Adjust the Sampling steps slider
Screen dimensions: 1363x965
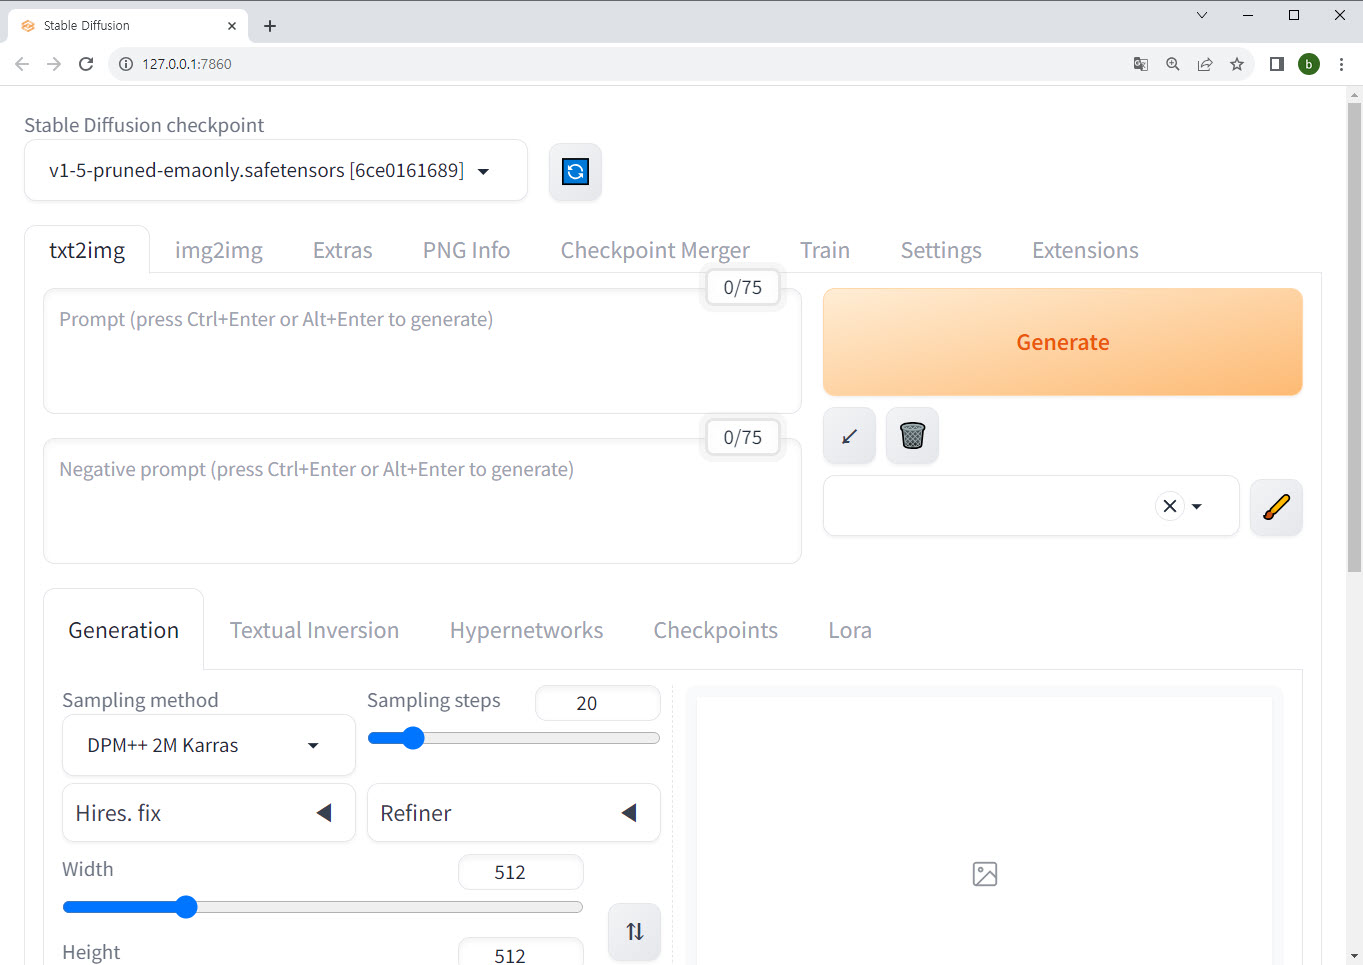click(514, 738)
